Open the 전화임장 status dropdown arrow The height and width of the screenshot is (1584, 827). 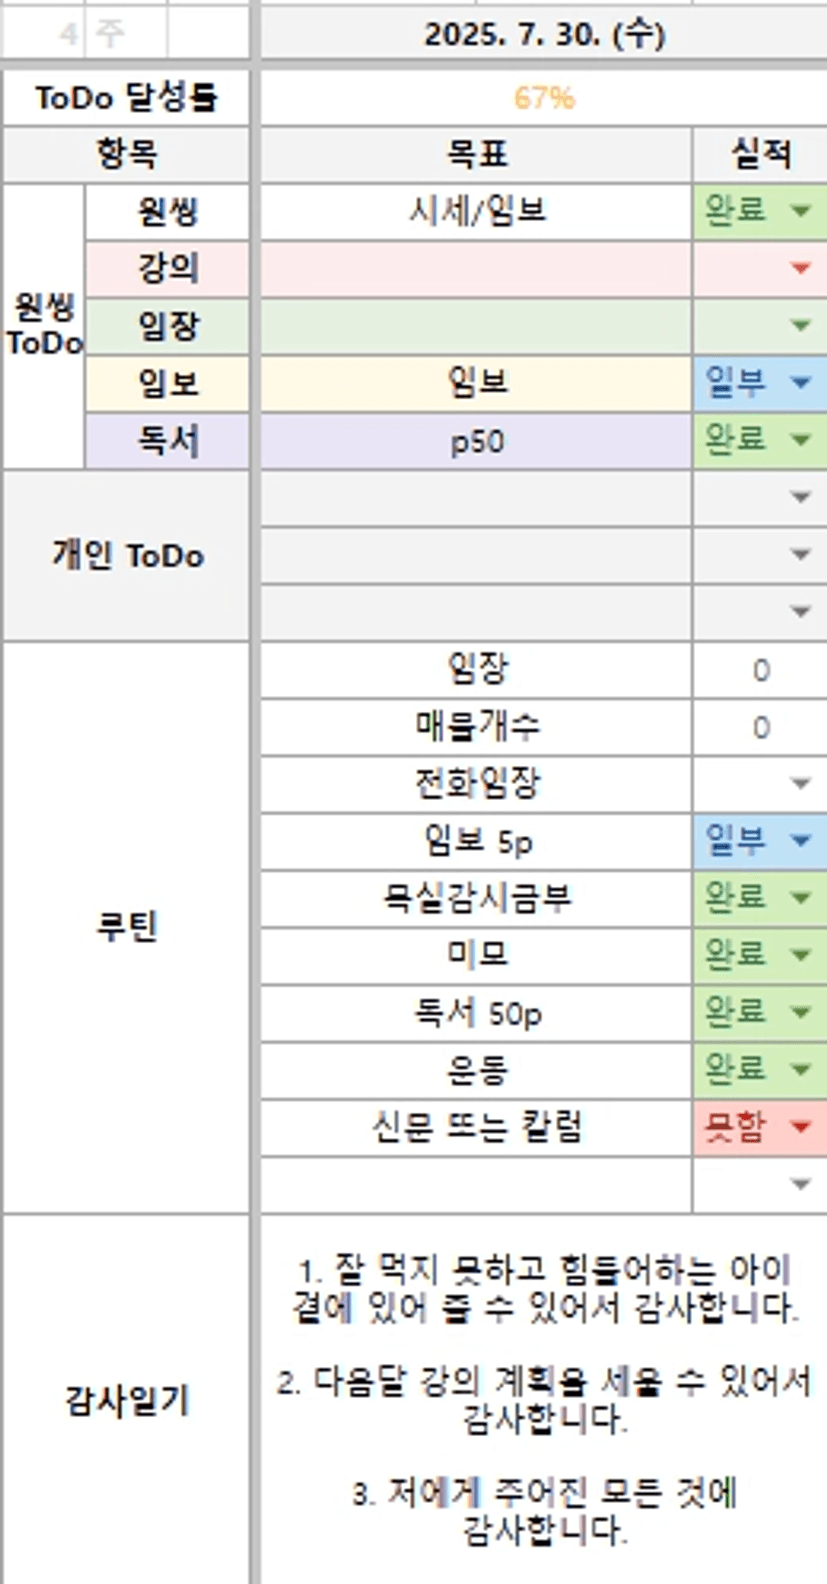[800, 784]
